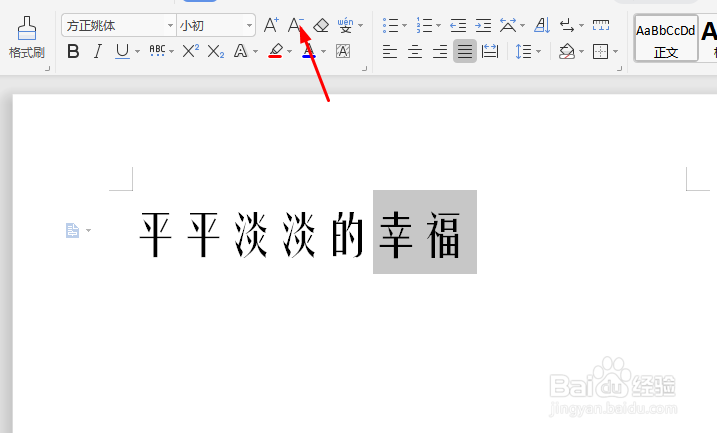Click the Format Painter (格式刷) brush
Screen dimensions: 717x433
(x=27, y=37)
